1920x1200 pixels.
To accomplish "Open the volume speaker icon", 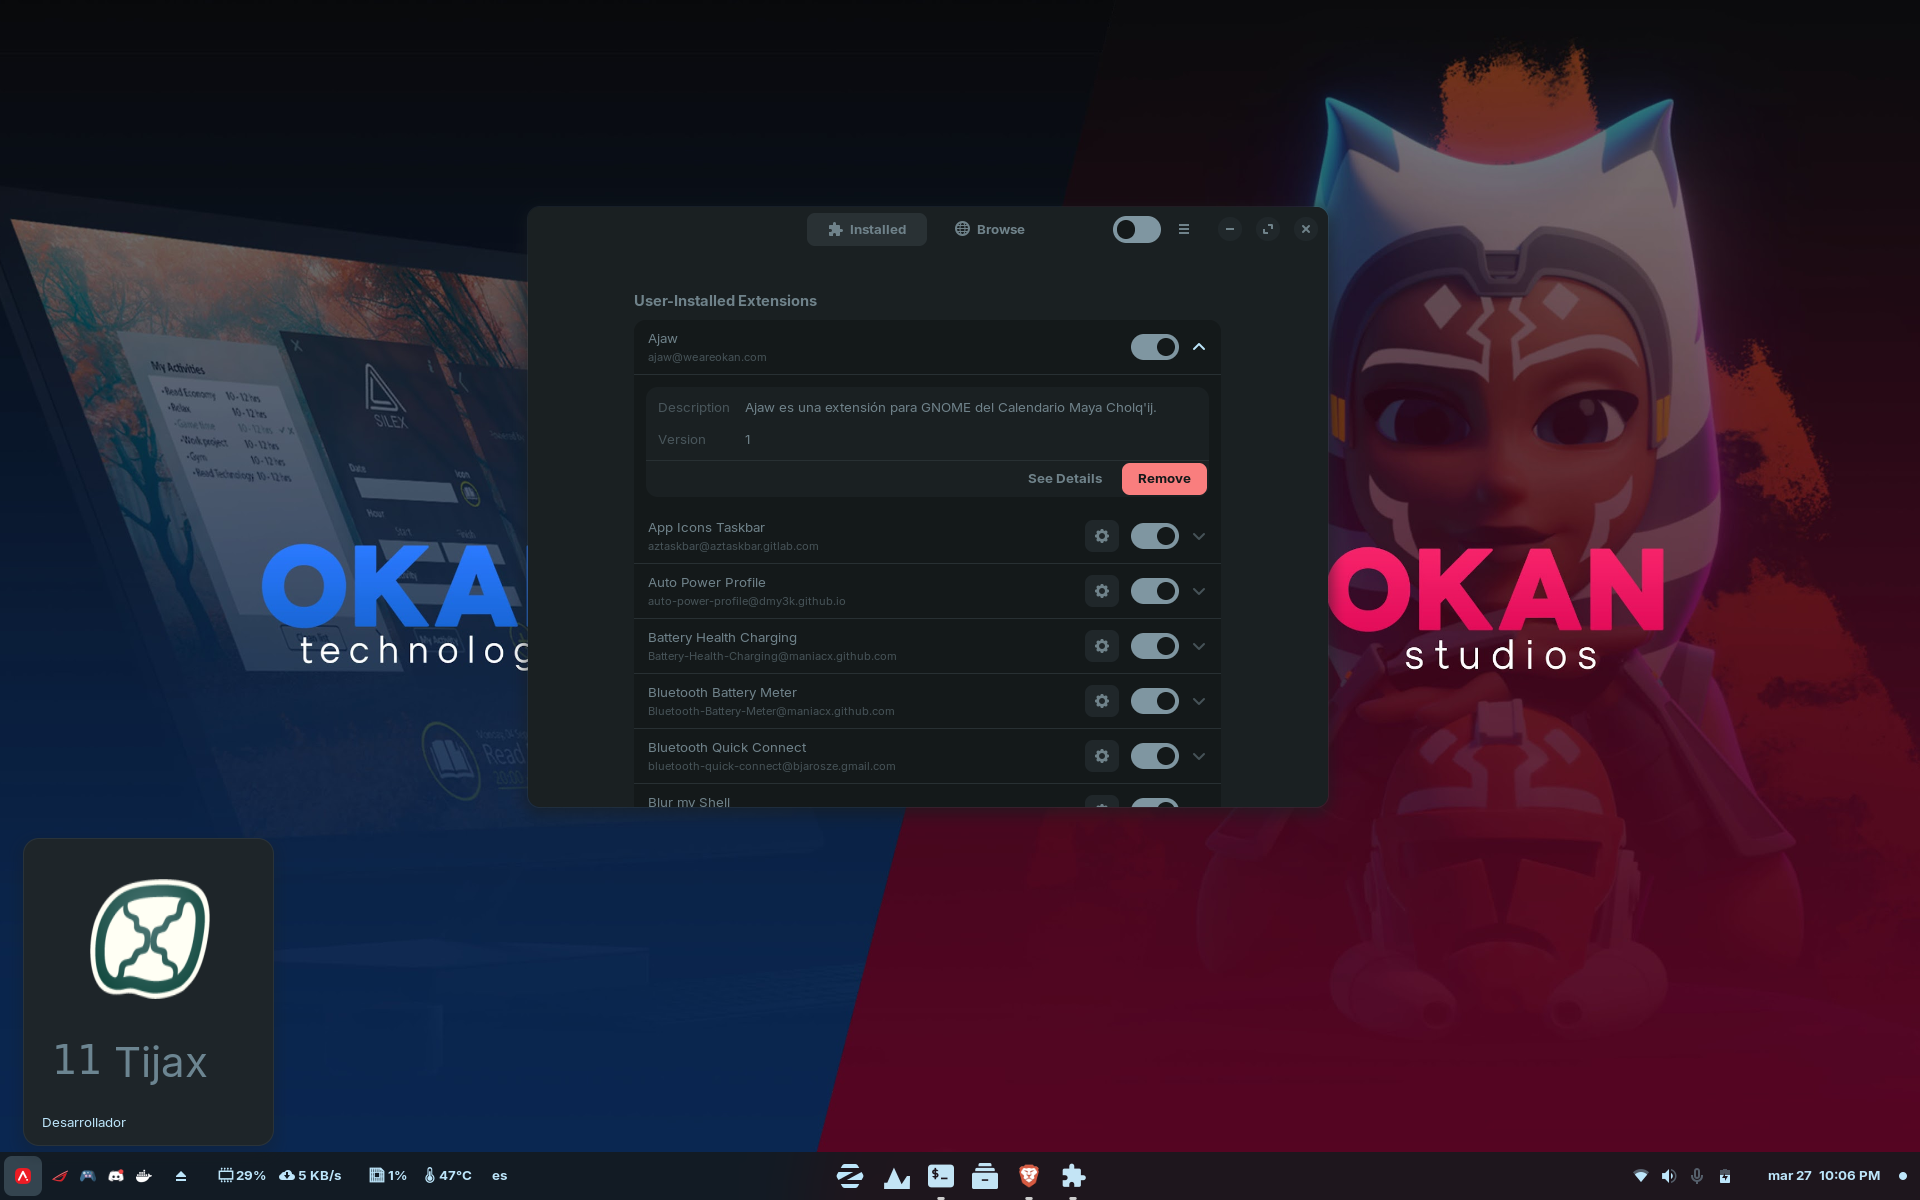I will (1668, 1176).
